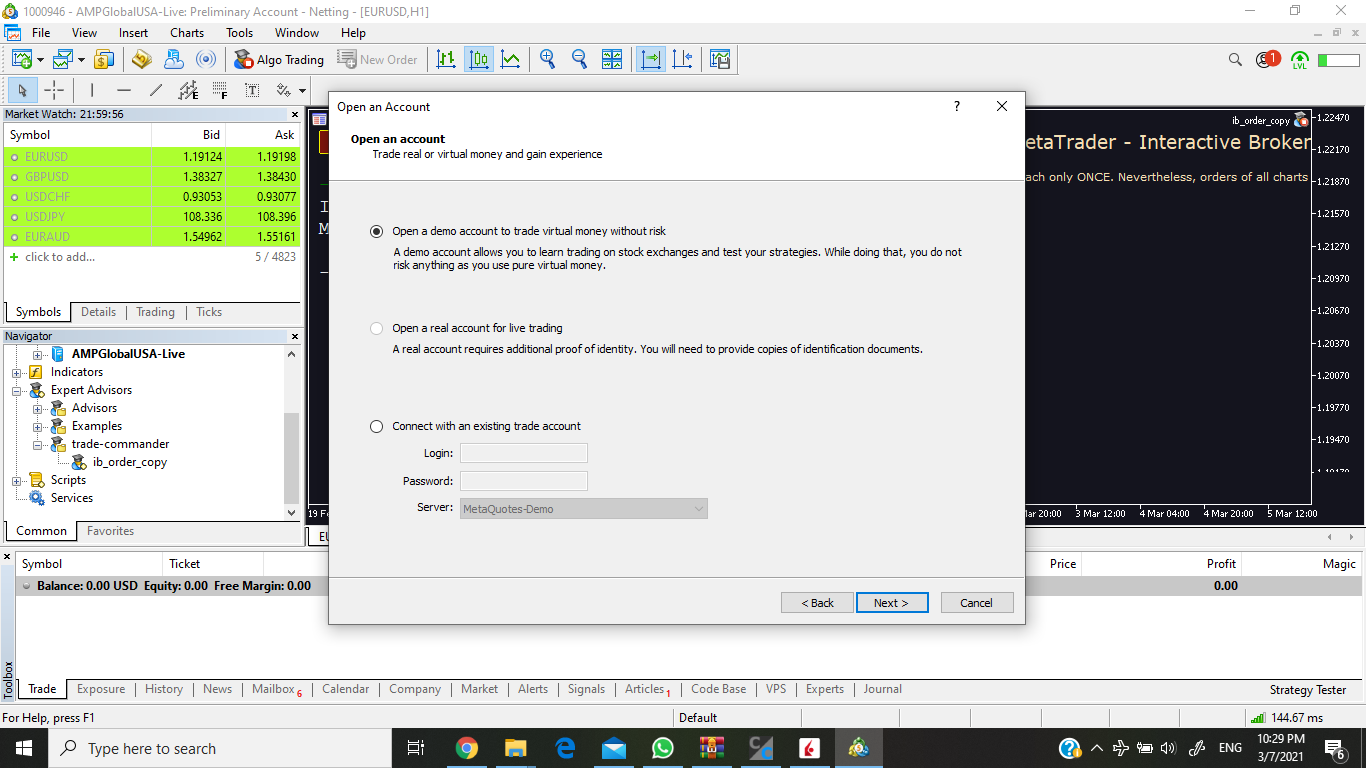Click the Login input field
Image resolution: width=1366 pixels, height=768 pixels.
click(x=524, y=453)
